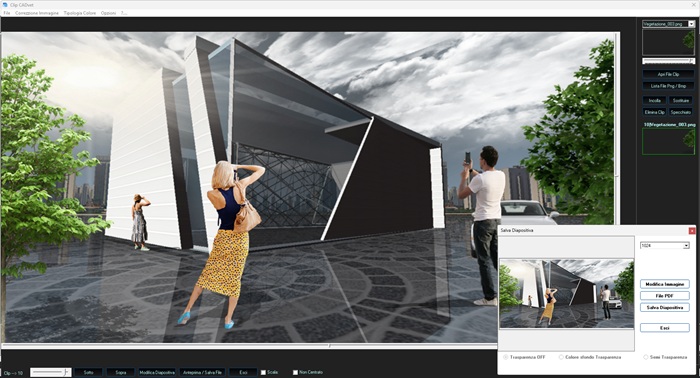Click the Specchiato button
This screenshot has height=378, width=700.
681,112
